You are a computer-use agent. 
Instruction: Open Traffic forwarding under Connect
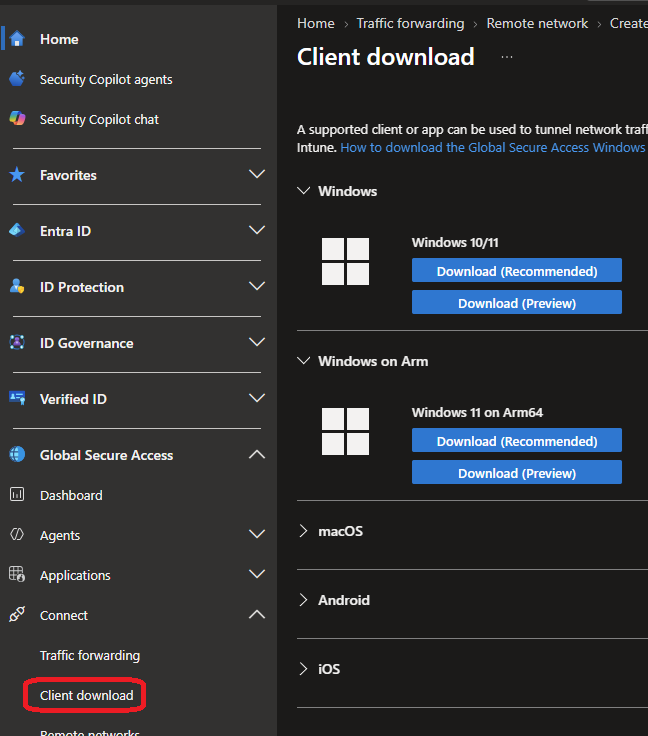(90, 655)
